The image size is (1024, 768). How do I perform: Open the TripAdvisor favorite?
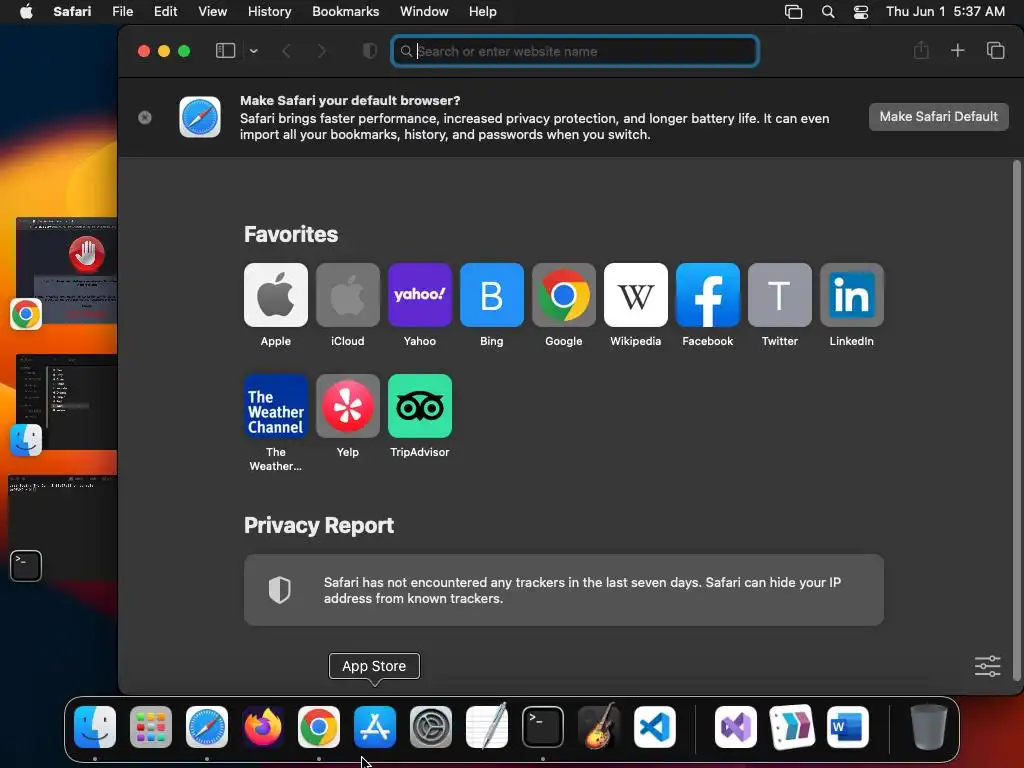click(x=419, y=406)
